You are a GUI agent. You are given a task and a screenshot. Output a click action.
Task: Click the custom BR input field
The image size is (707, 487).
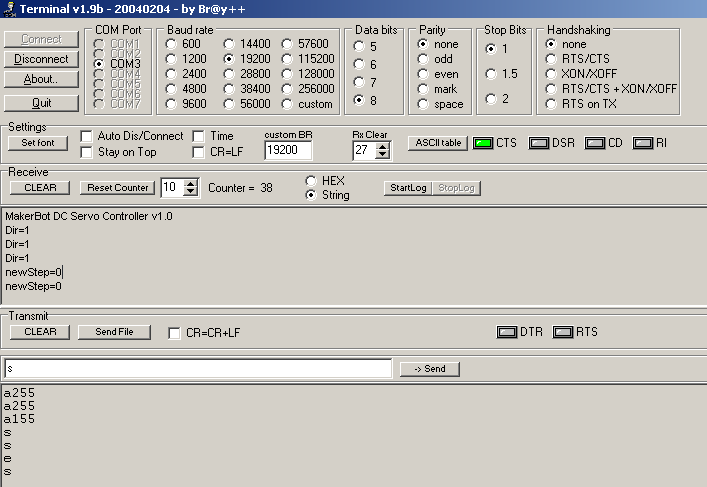288,150
